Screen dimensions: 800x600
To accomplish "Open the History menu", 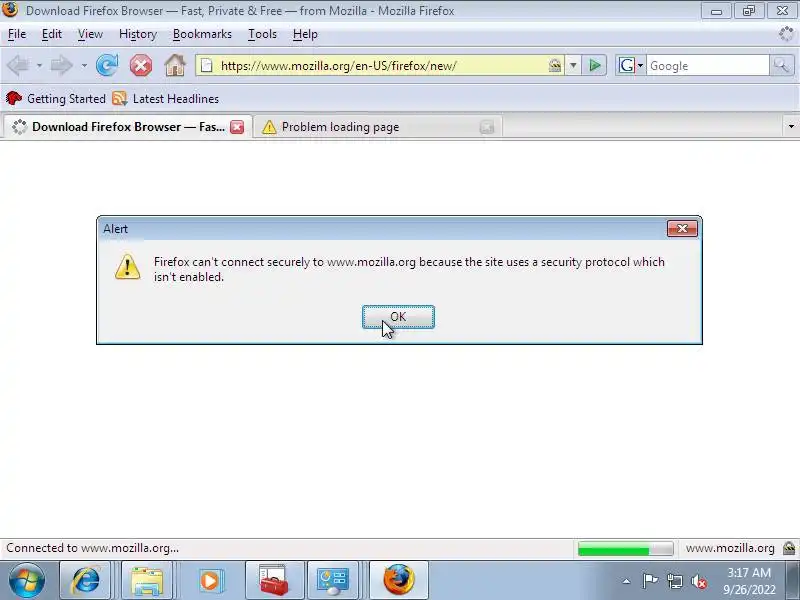I will tap(138, 34).
